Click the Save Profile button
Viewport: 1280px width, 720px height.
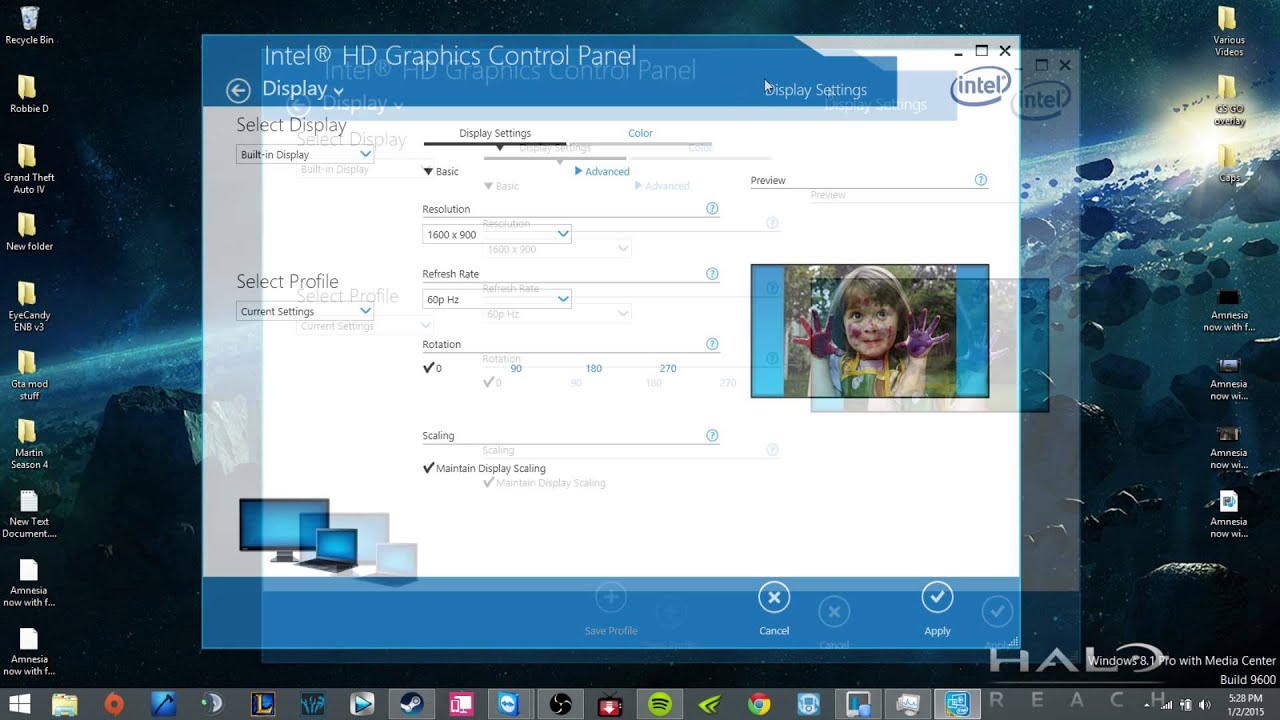point(611,609)
